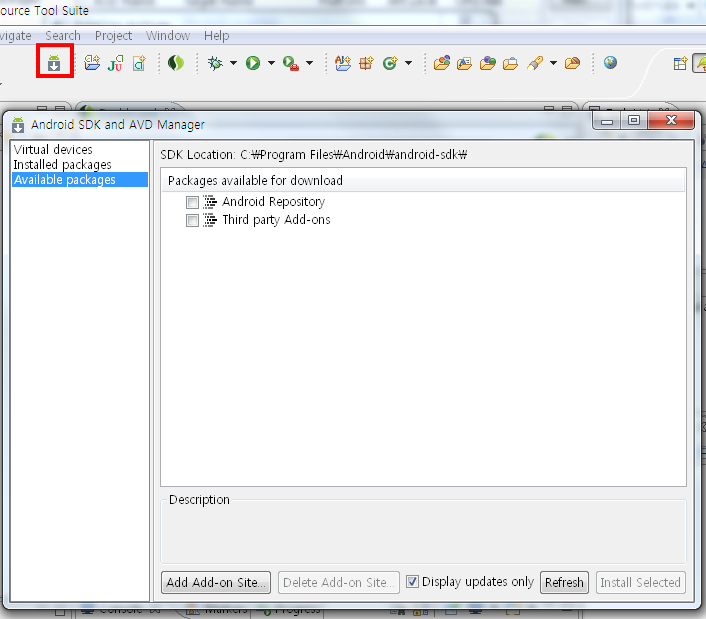Click the Debug bug icon
Screen dimensions: 706x619
[x=215, y=63]
